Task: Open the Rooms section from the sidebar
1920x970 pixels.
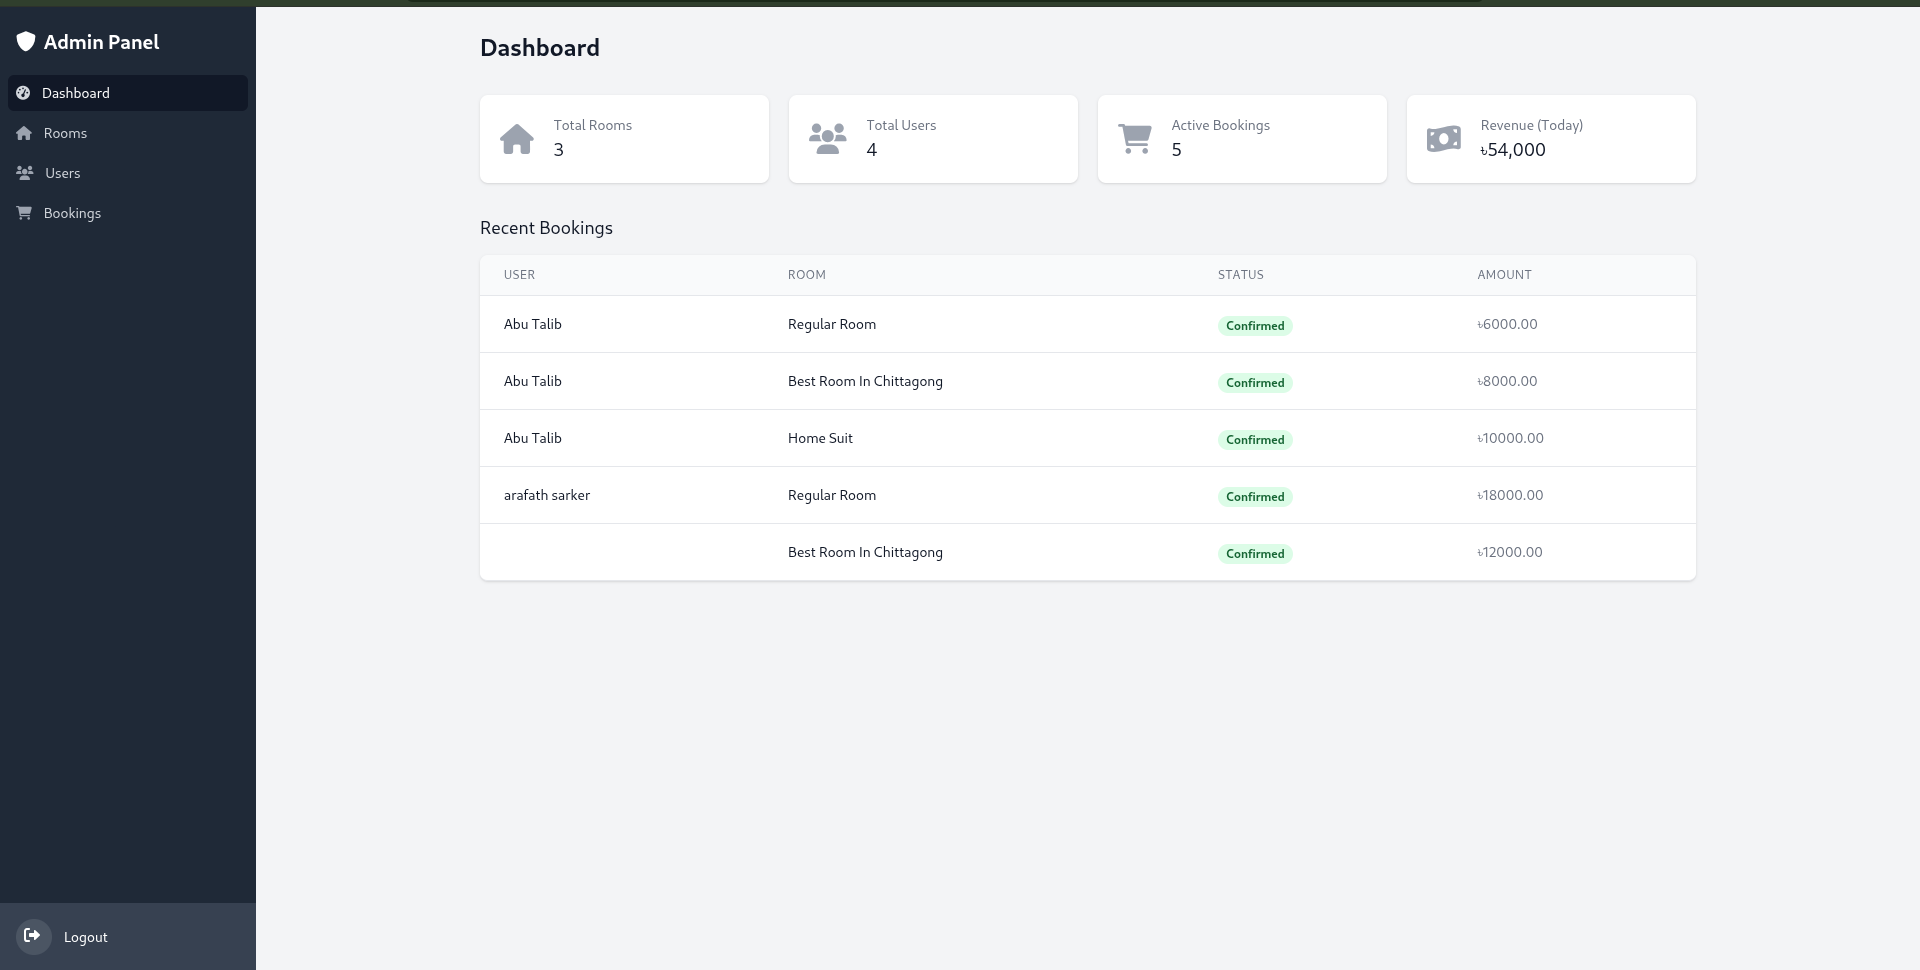Action: point(65,132)
